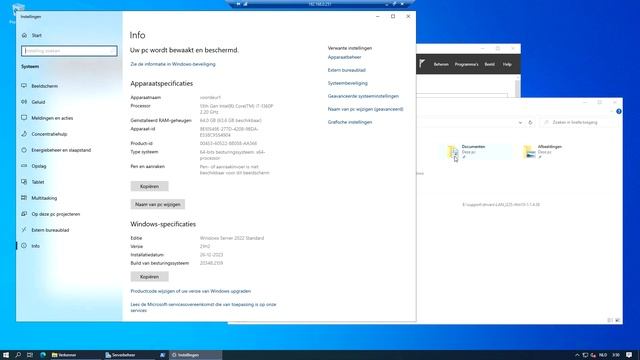
Task: Expand Explorer address bar history dropdown
Action: pos(520,122)
